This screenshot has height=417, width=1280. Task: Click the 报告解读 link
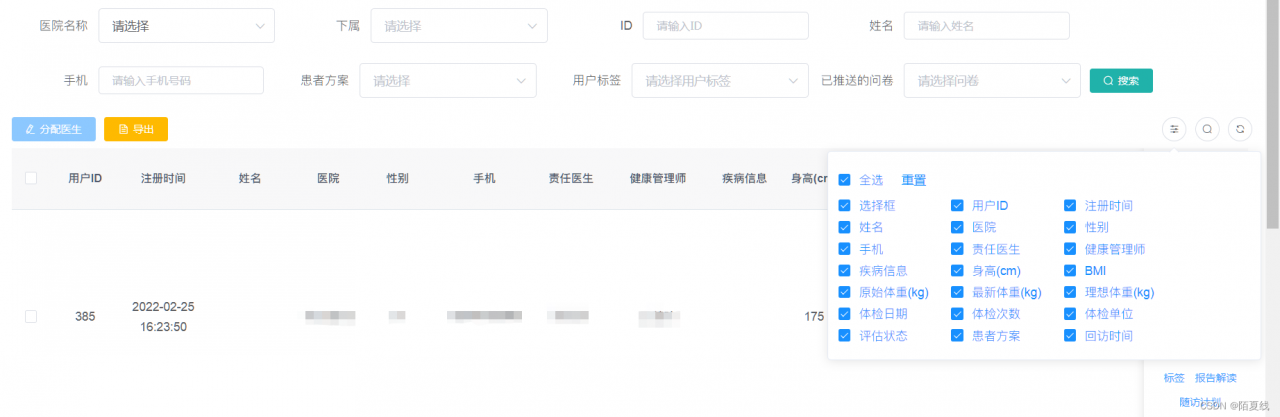click(x=1216, y=378)
